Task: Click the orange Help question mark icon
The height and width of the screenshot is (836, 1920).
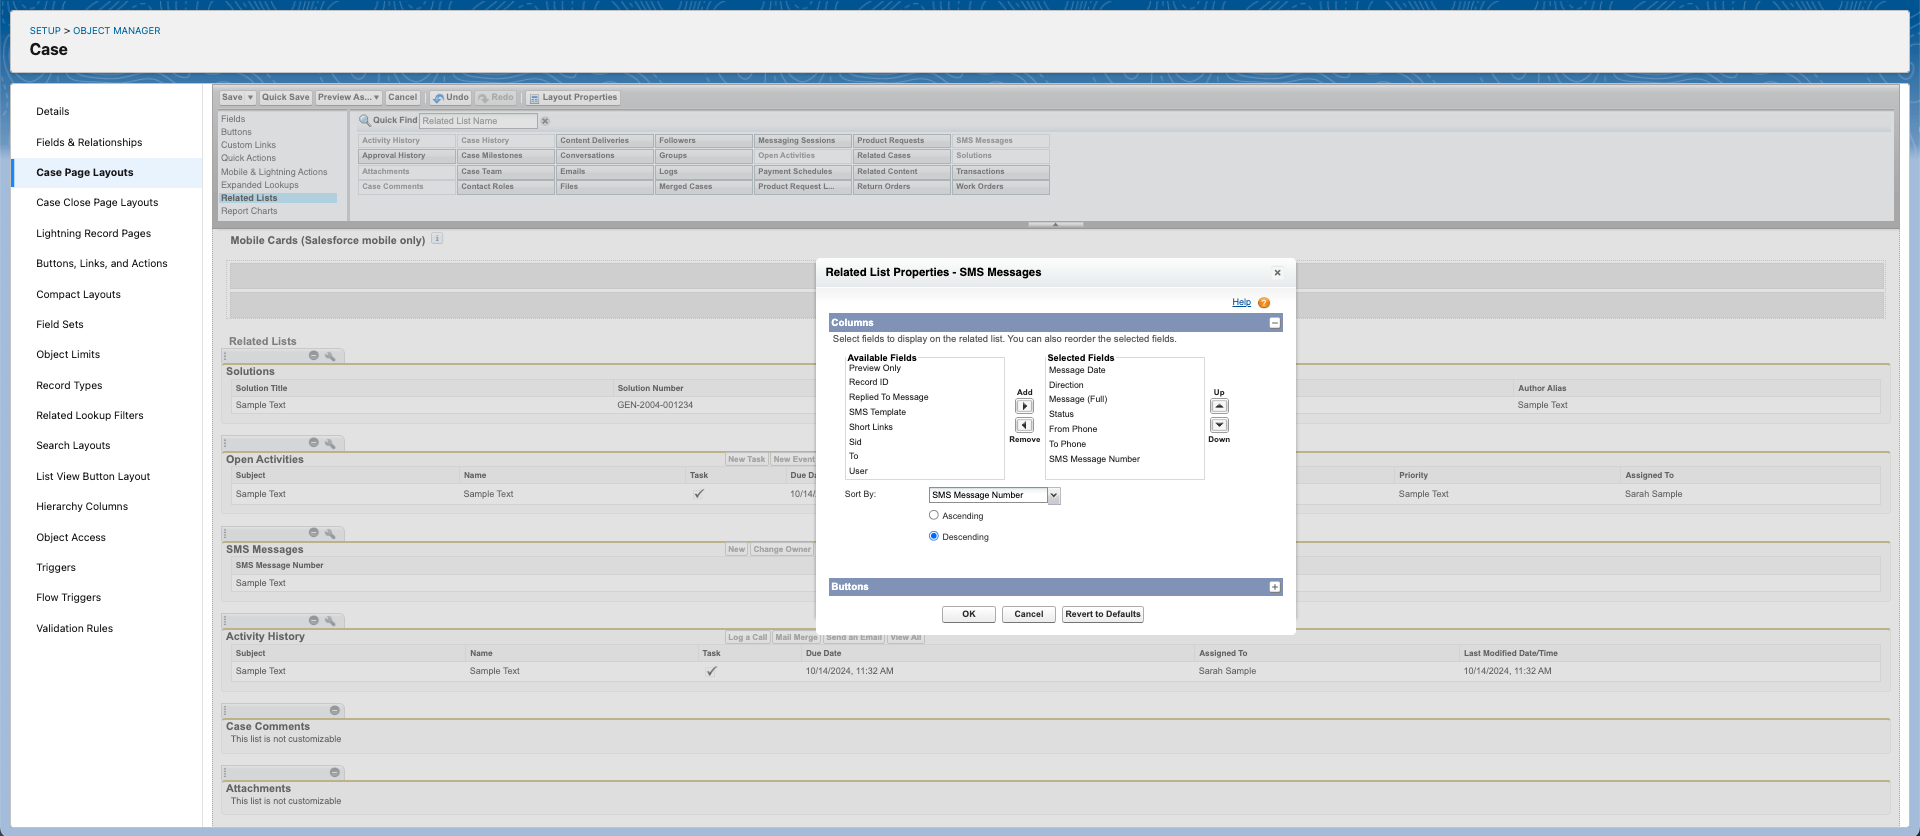Action: (x=1264, y=303)
